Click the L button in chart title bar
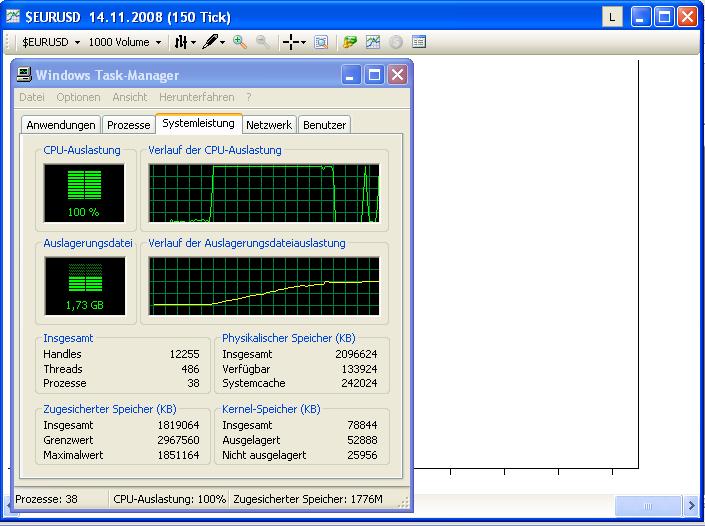 click(x=612, y=18)
